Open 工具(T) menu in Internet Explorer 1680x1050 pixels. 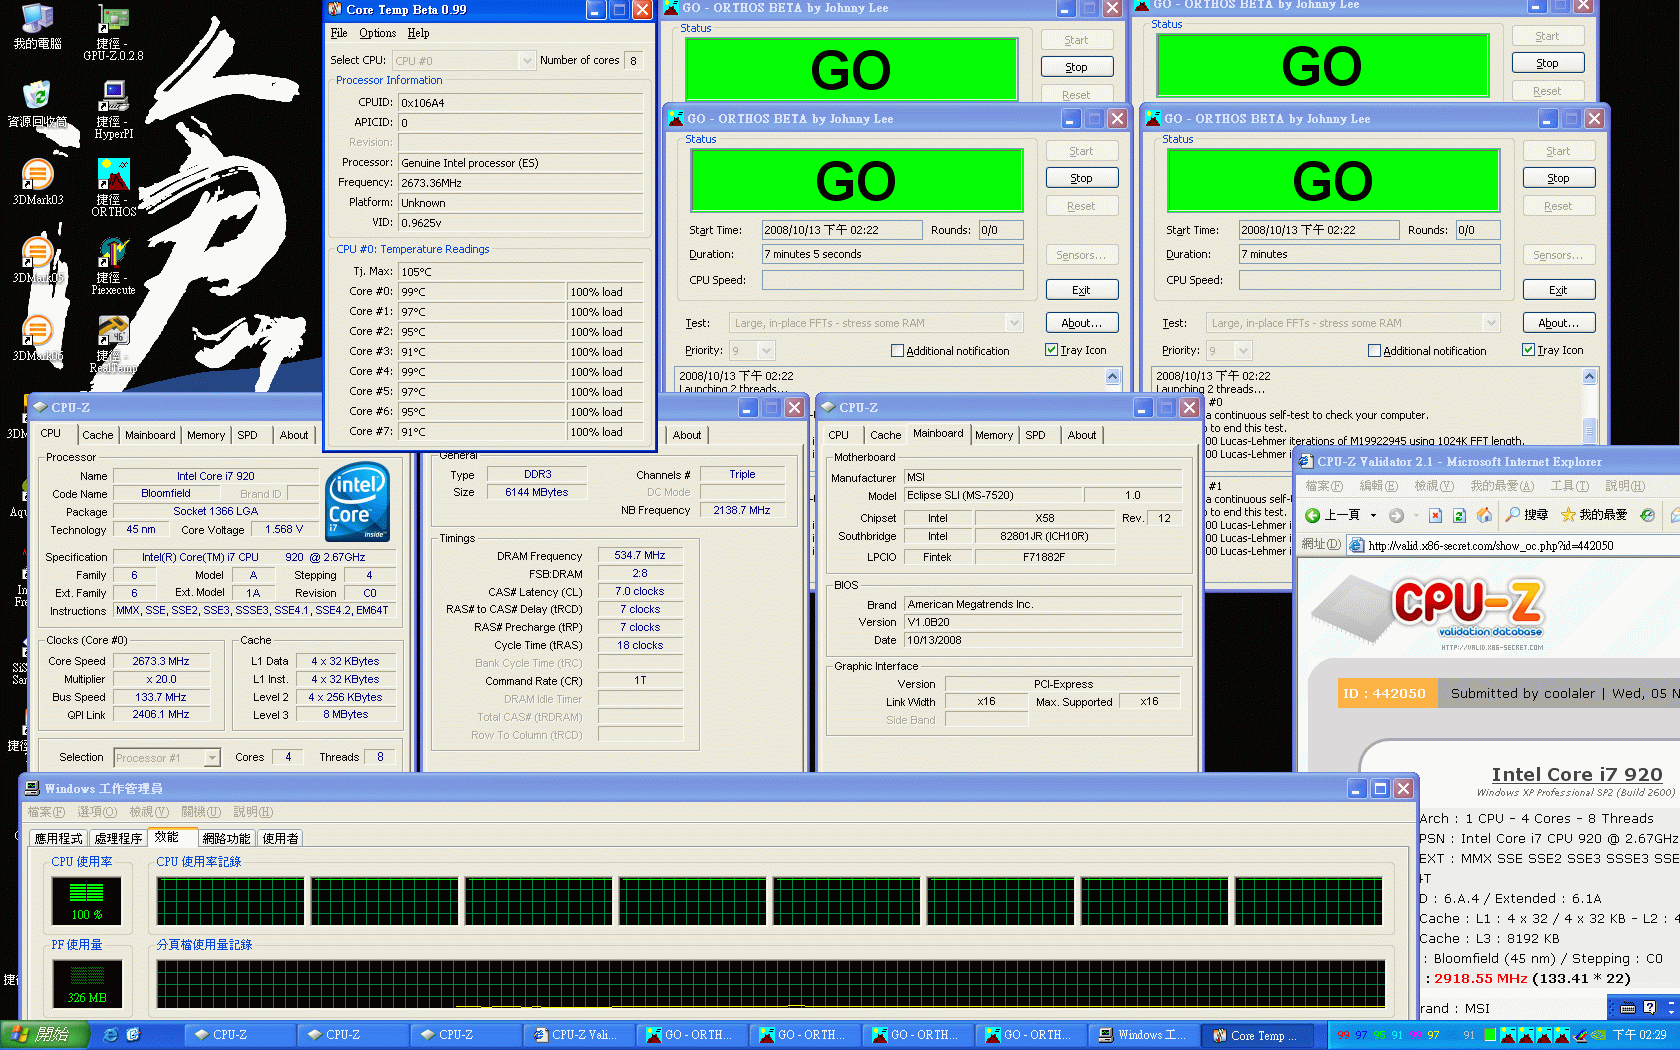click(1569, 486)
